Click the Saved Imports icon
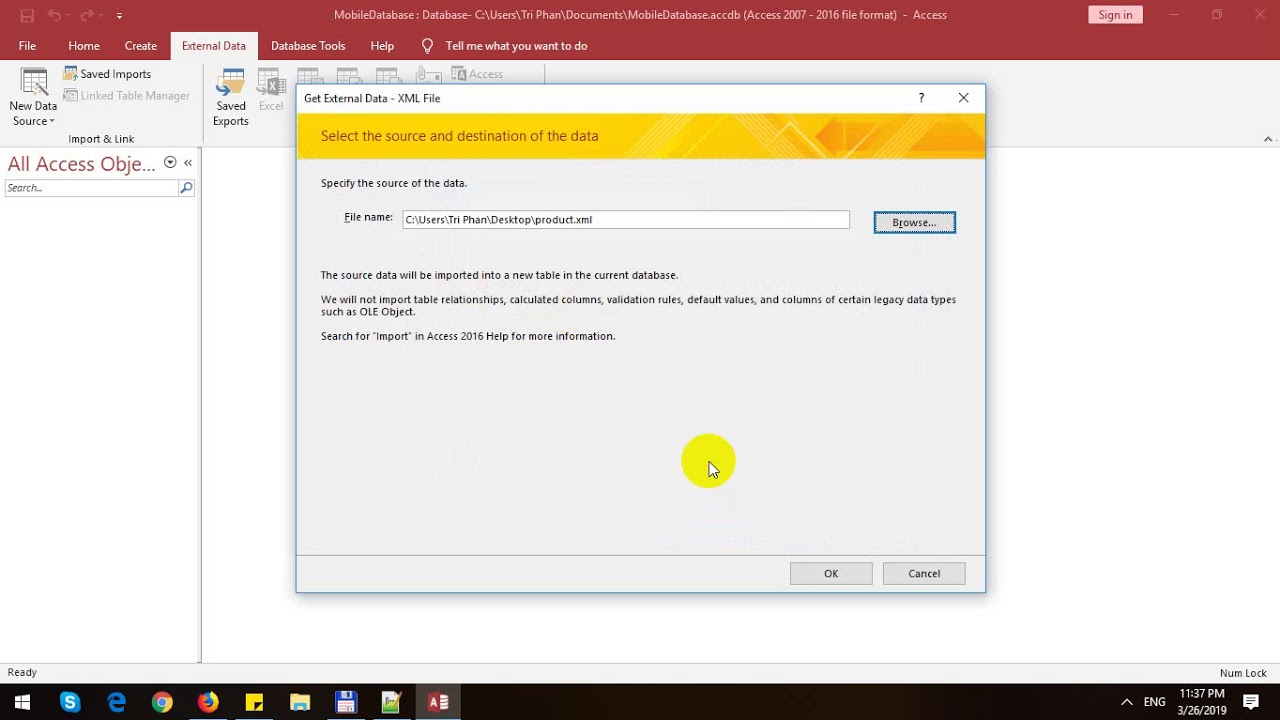This screenshot has height=720, width=1280. (x=71, y=74)
